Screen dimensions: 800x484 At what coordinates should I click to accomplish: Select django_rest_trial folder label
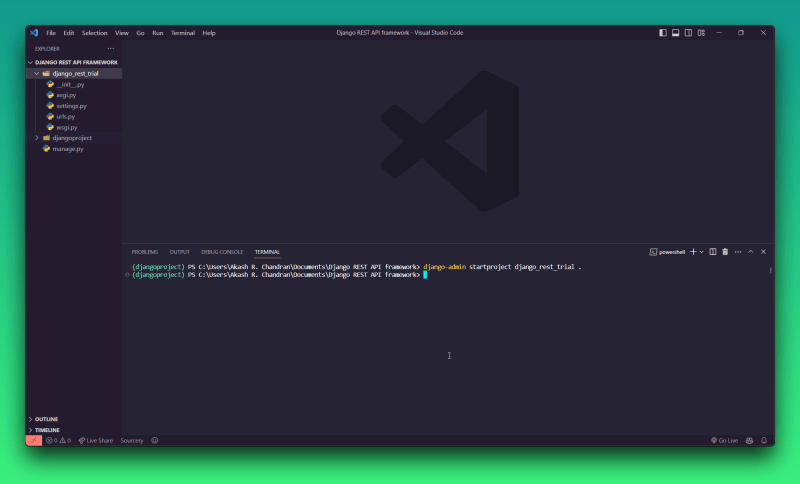coord(76,73)
